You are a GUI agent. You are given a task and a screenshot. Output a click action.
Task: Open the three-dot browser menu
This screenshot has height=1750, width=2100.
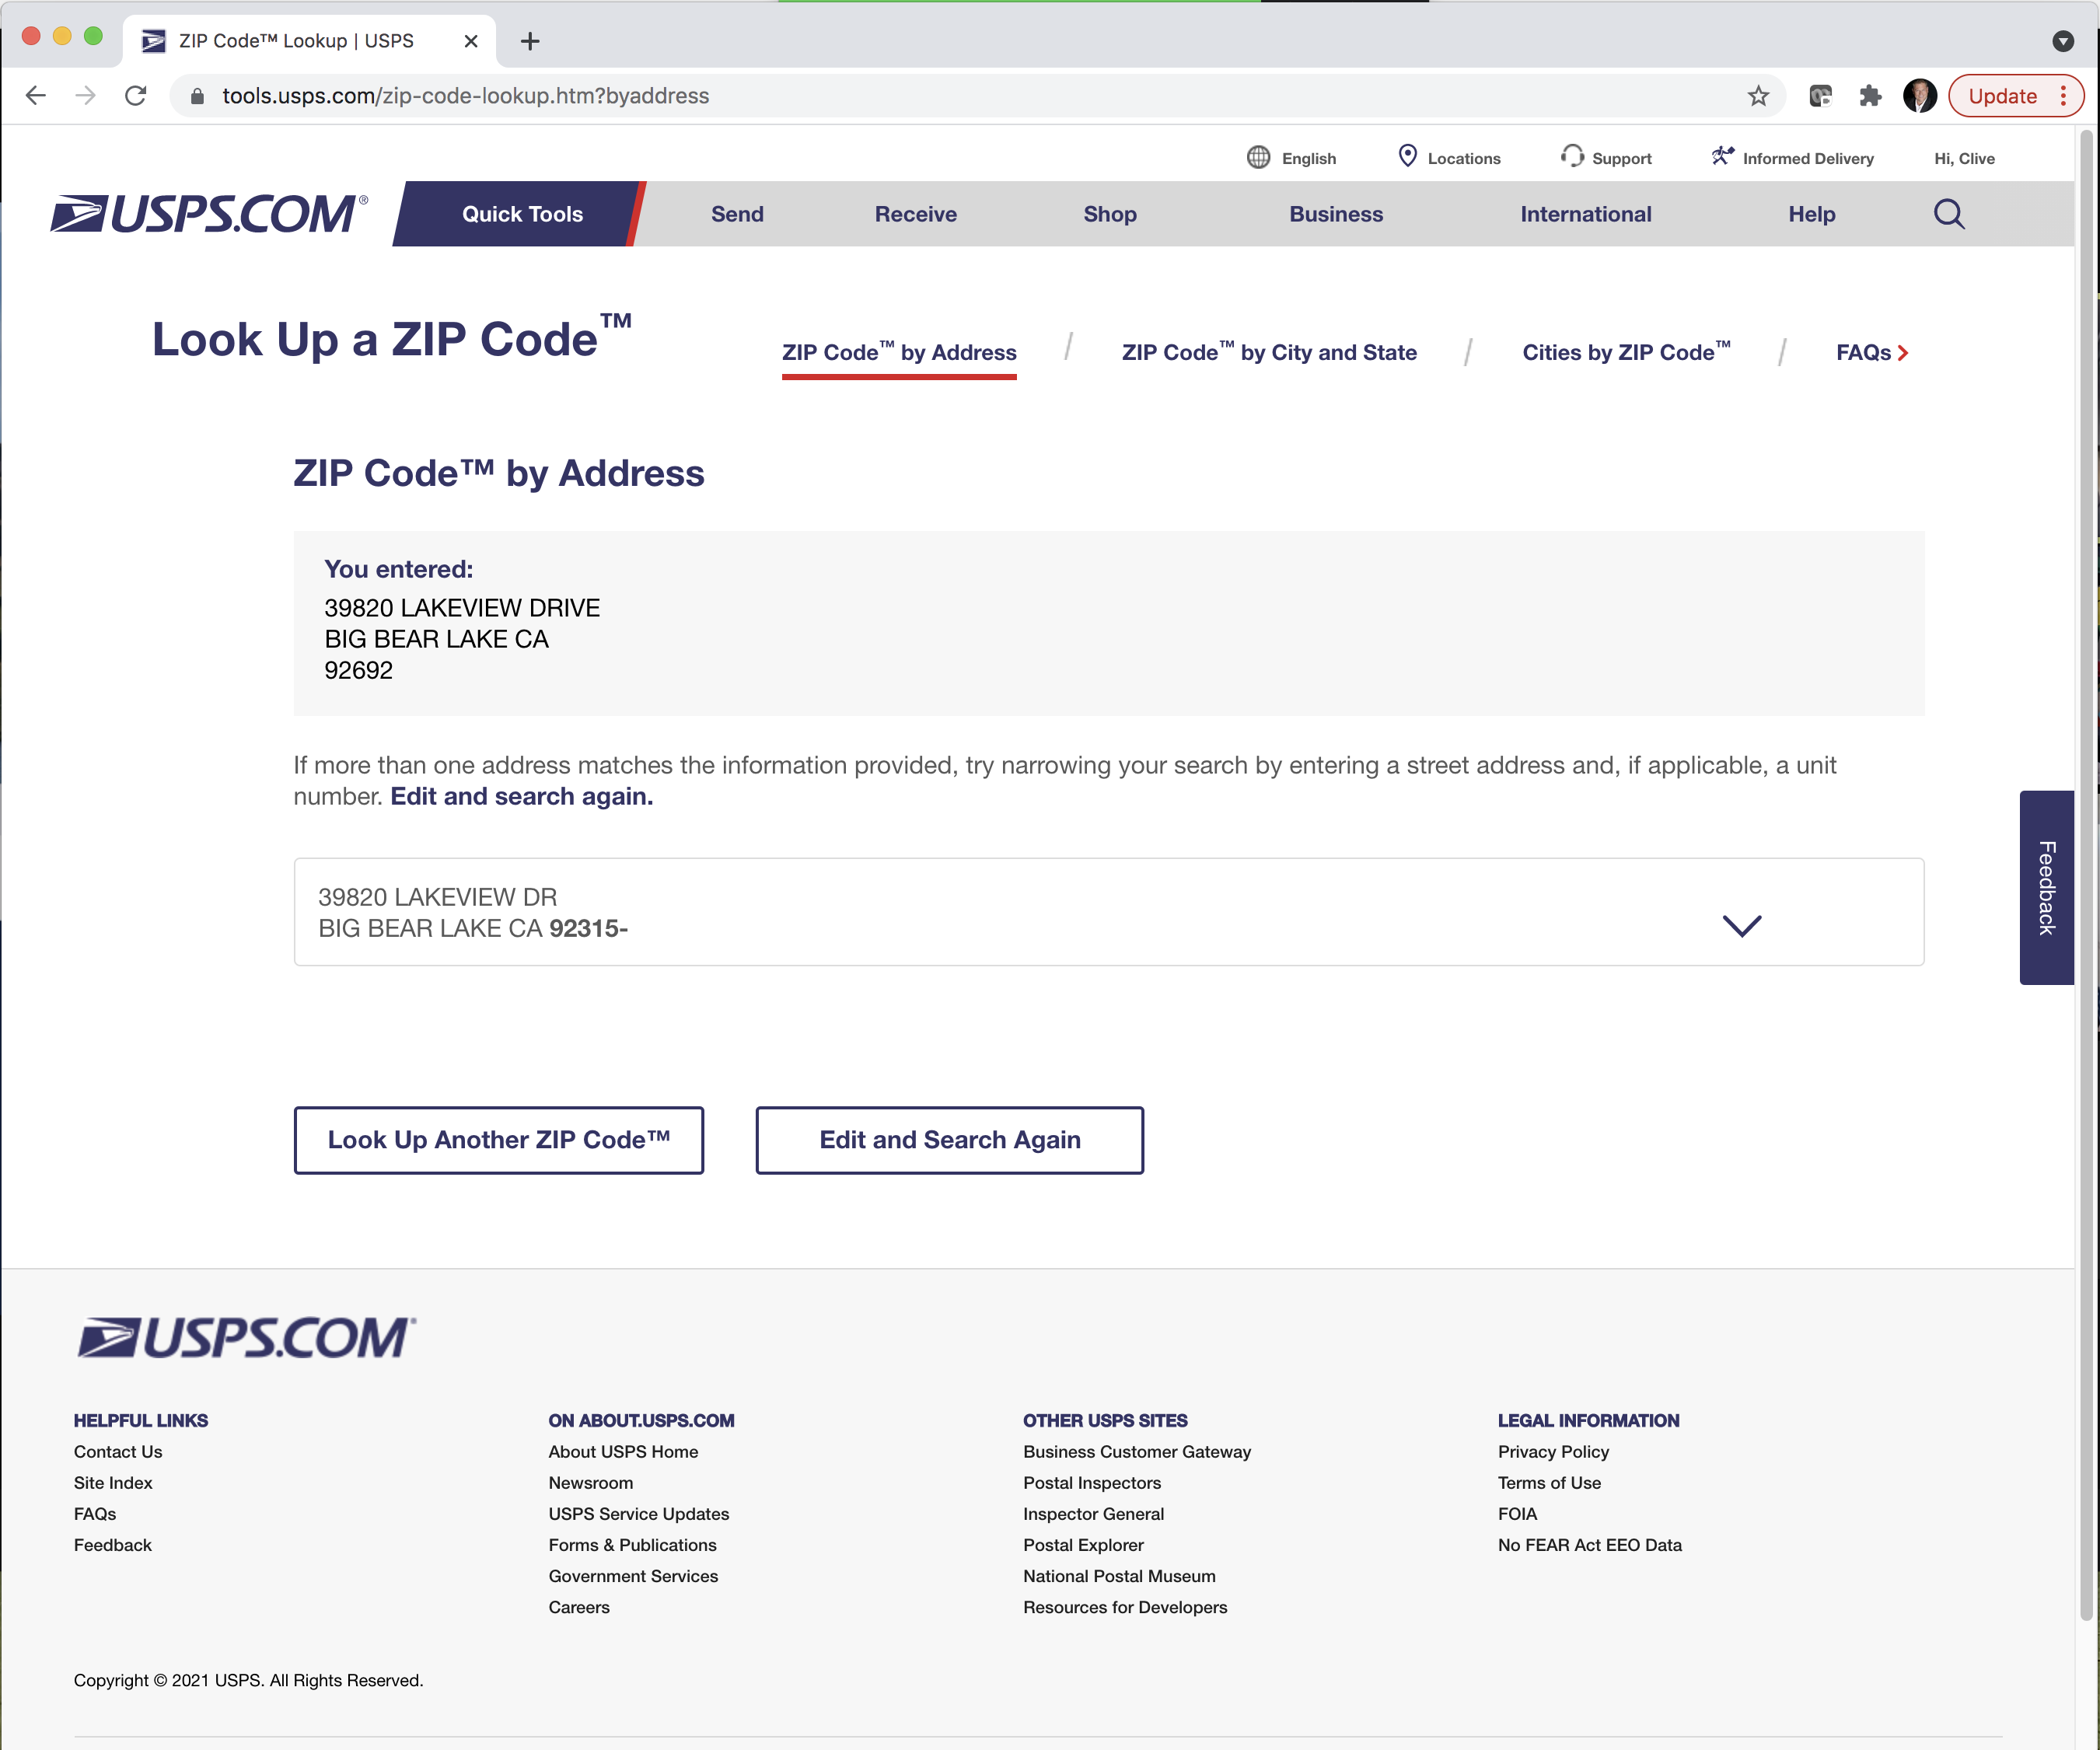(x=2063, y=96)
